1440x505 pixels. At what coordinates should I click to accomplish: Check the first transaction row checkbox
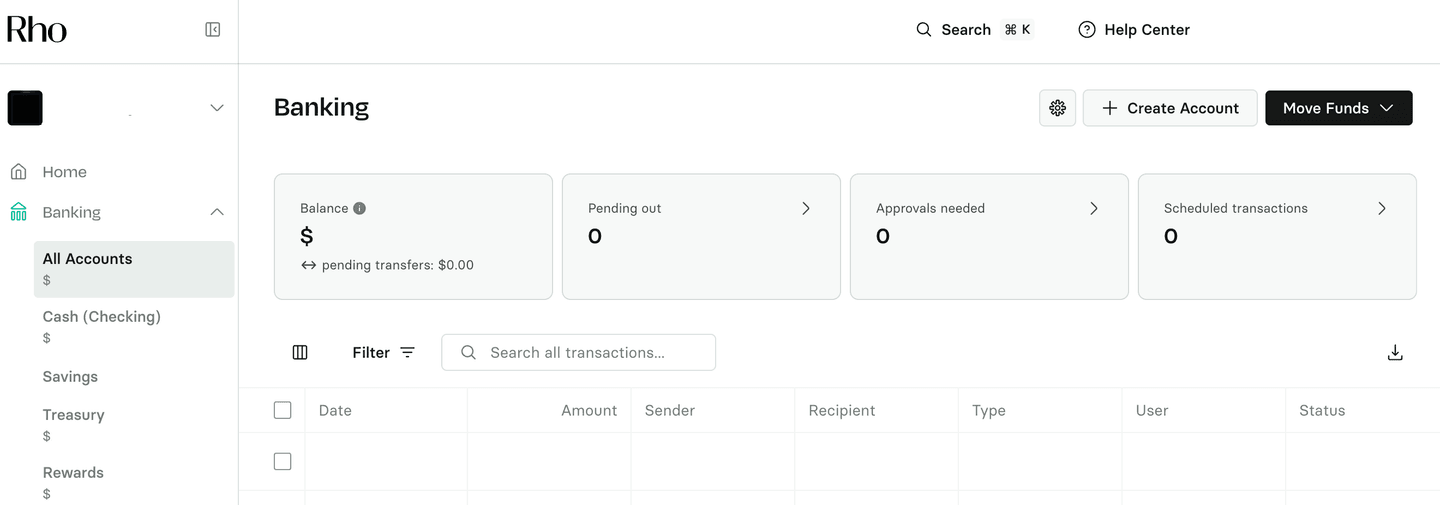tap(283, 462)
